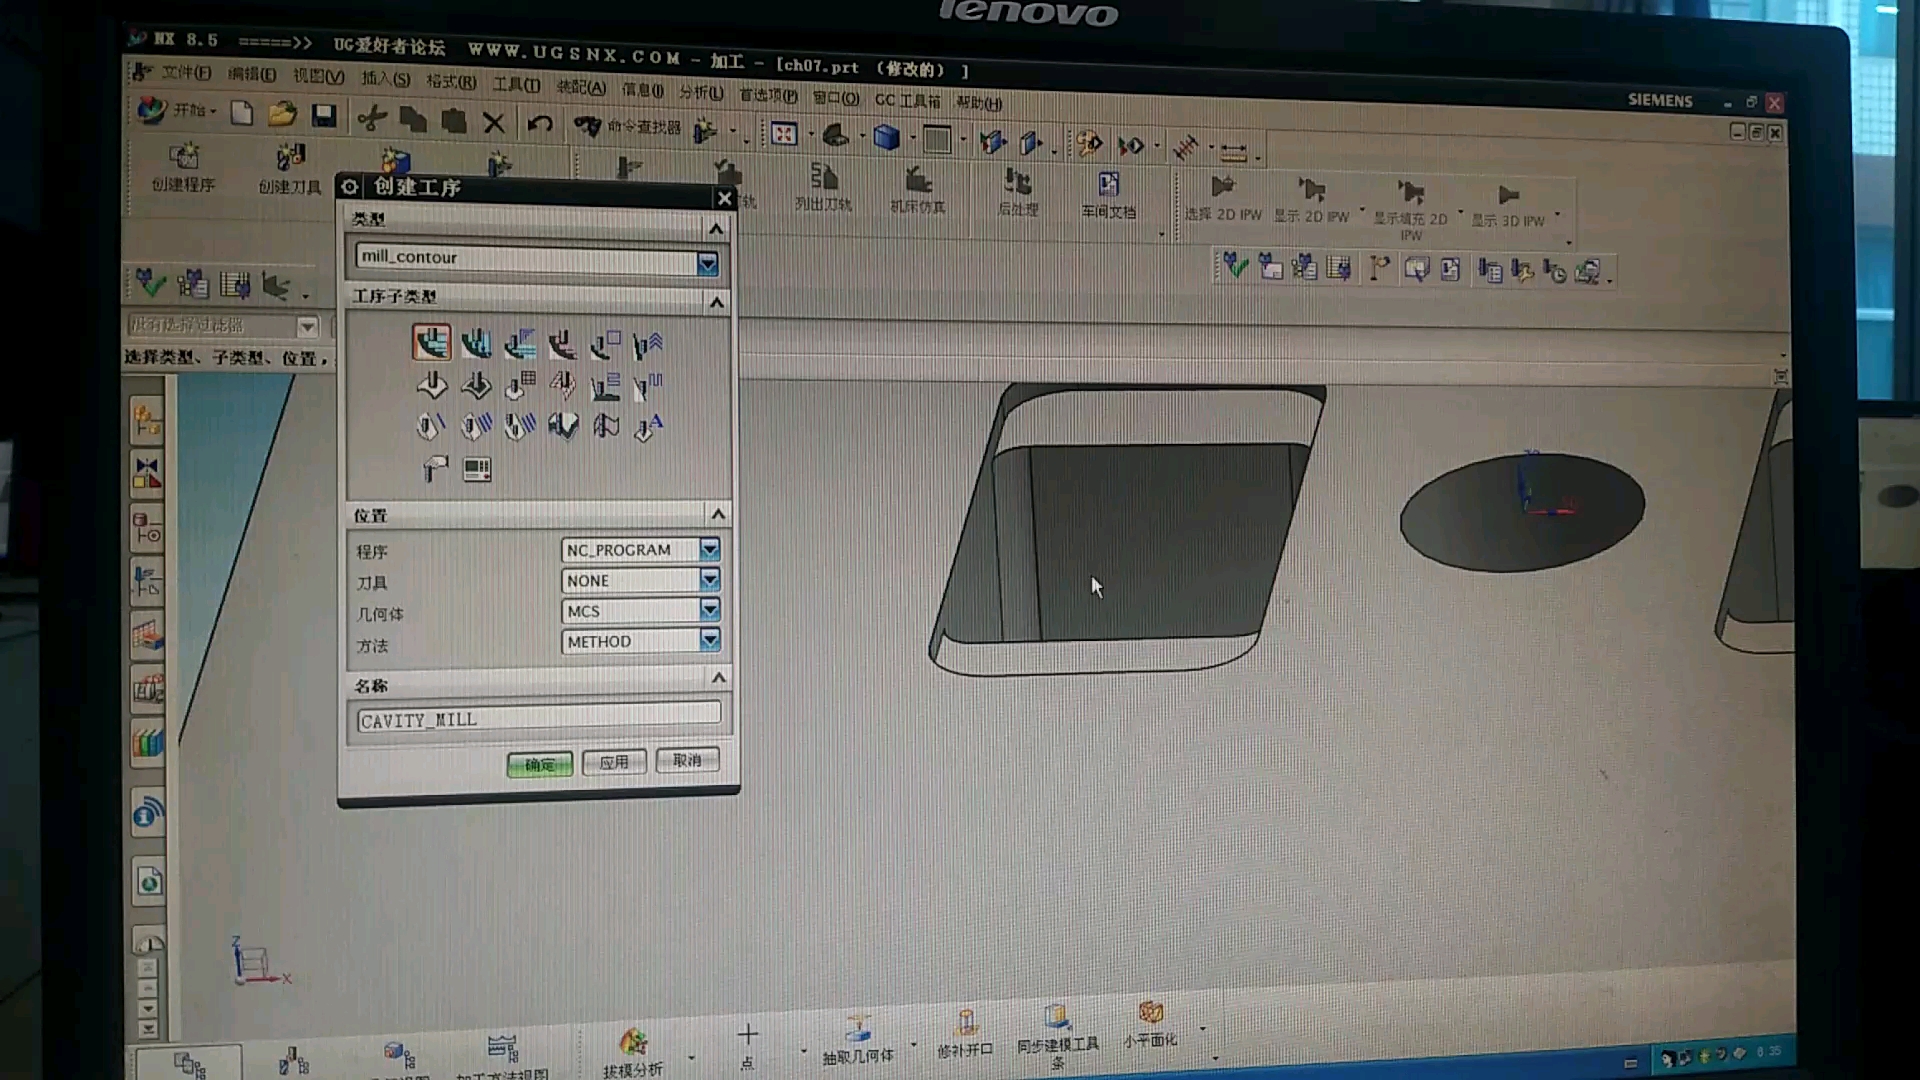Select the ZLEVEL_PROFILE subtype icon
1920x1080 pixels.
click(606, 346)
